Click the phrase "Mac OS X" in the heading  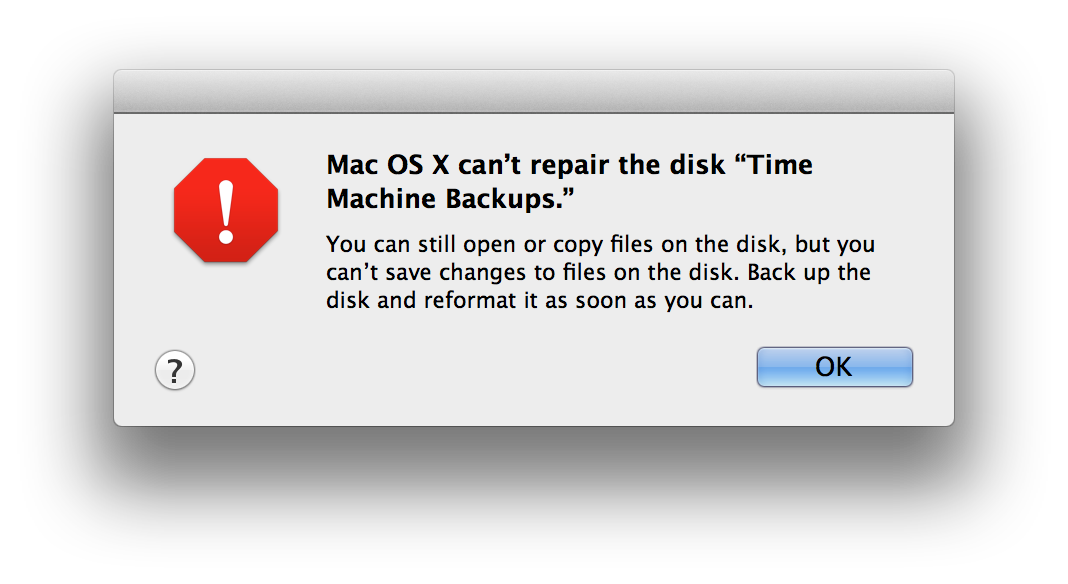click(388, 165)
